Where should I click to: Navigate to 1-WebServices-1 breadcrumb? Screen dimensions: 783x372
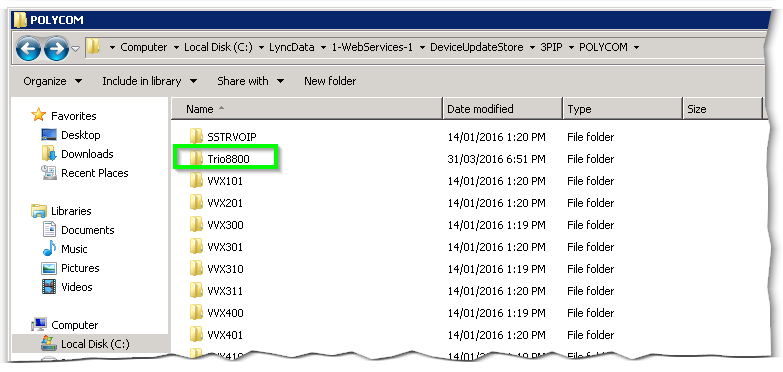372,47
